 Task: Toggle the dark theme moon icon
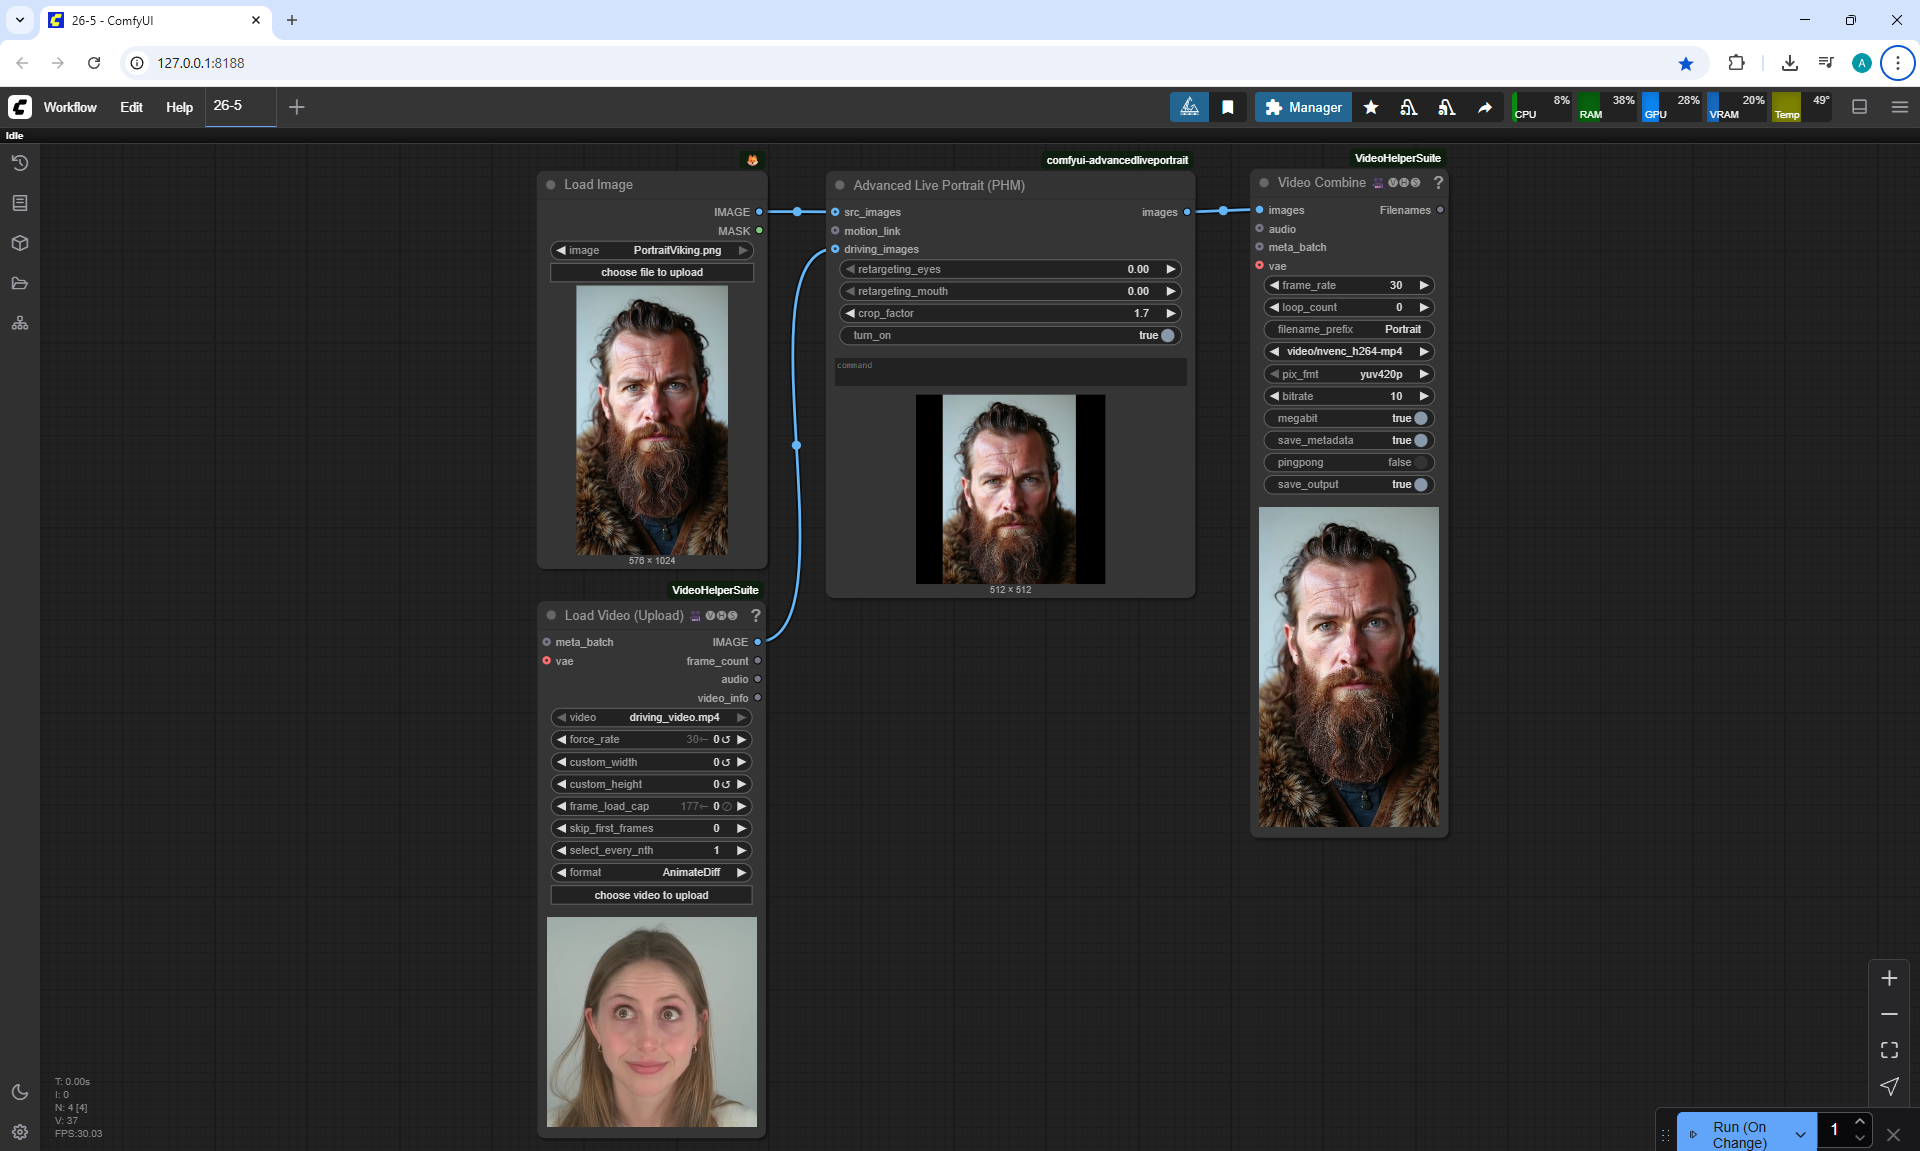point(20,1092)
